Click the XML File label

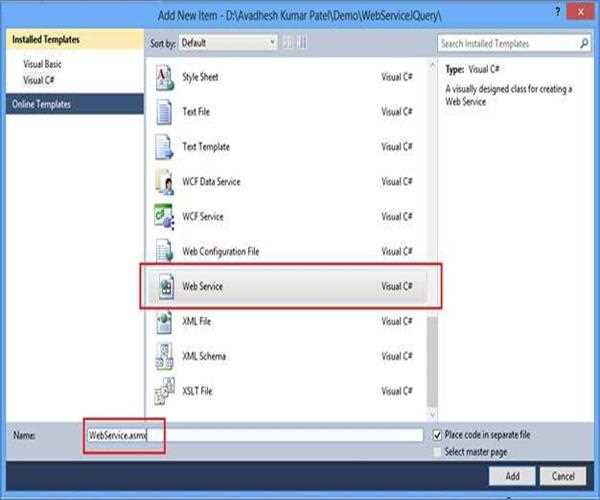tap(197, 321)
